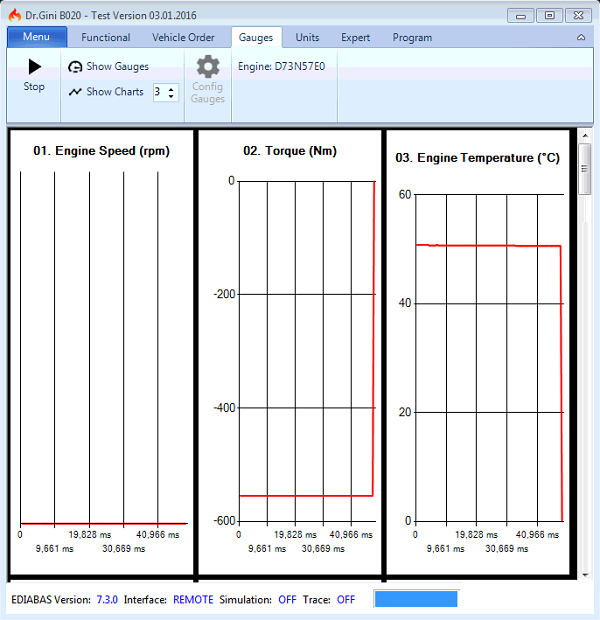Decrease the chart count with down stepper
Screen dimensions: 600x620
173,96
